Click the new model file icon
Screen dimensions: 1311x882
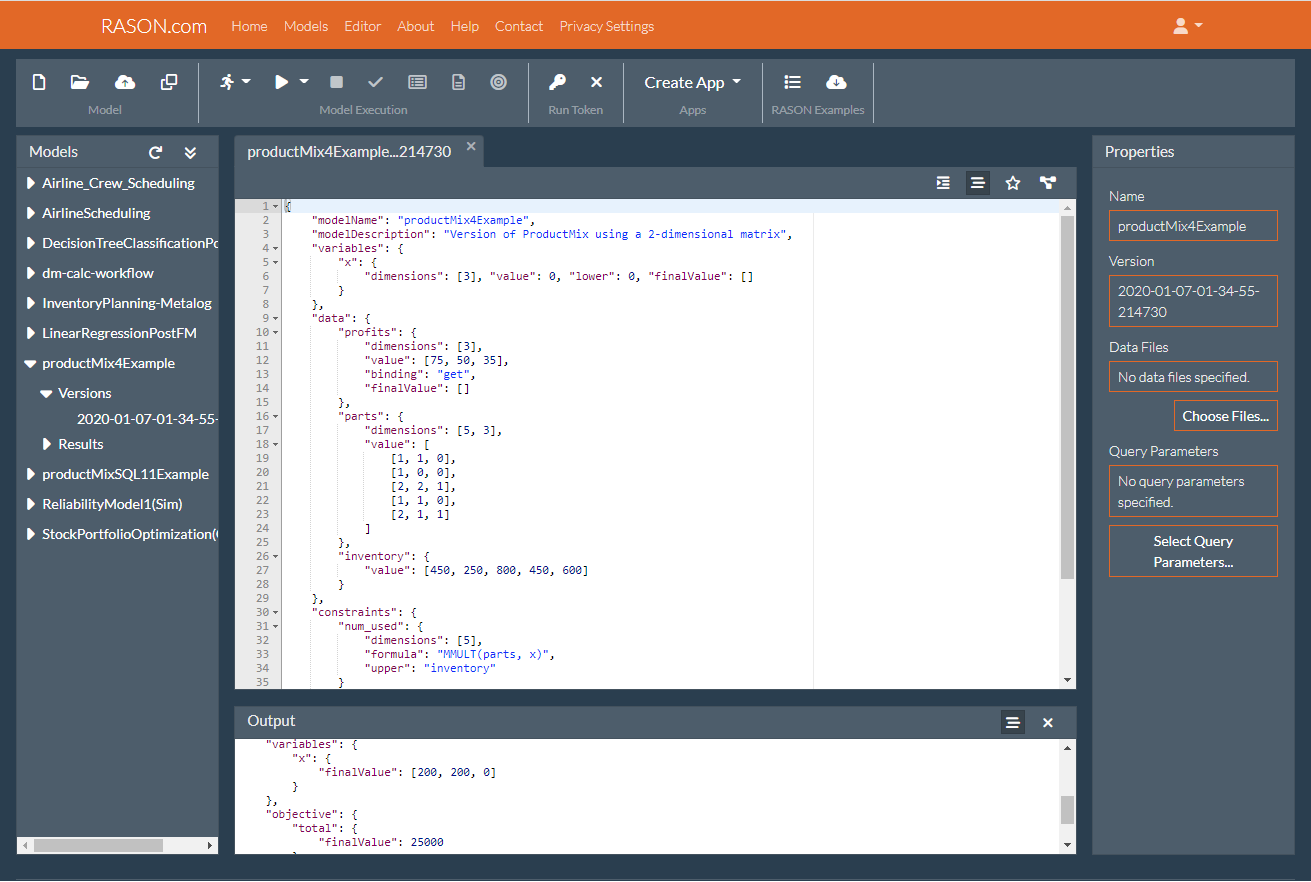39,83
